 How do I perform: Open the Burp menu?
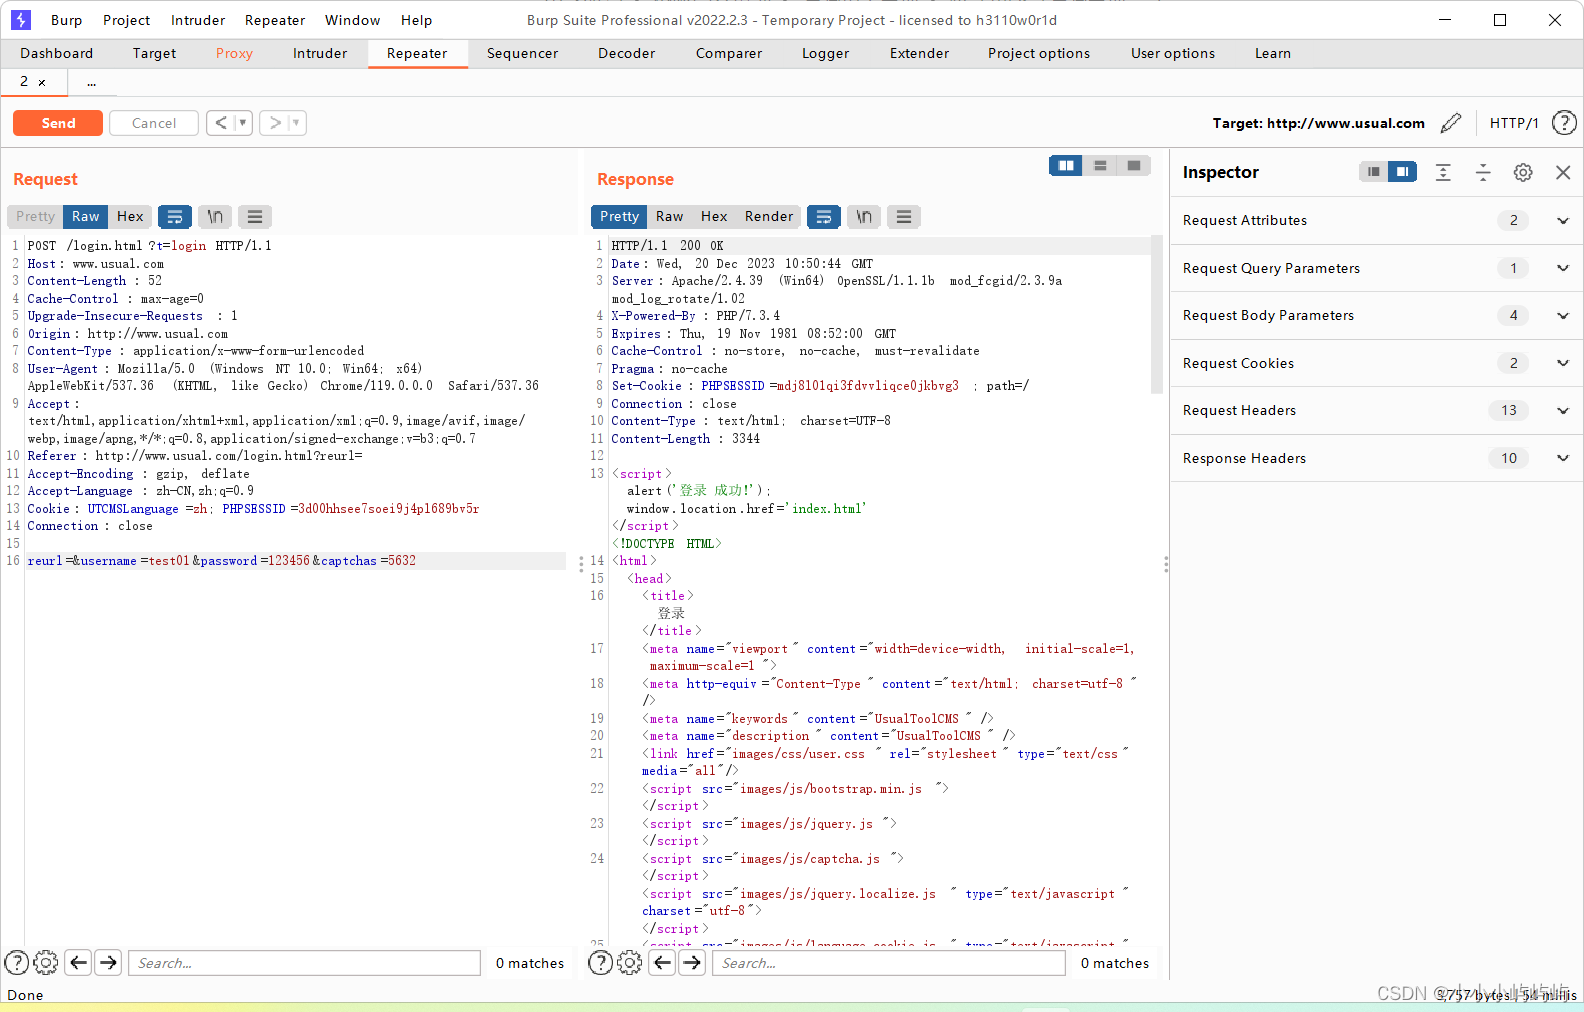click(67, 20)
